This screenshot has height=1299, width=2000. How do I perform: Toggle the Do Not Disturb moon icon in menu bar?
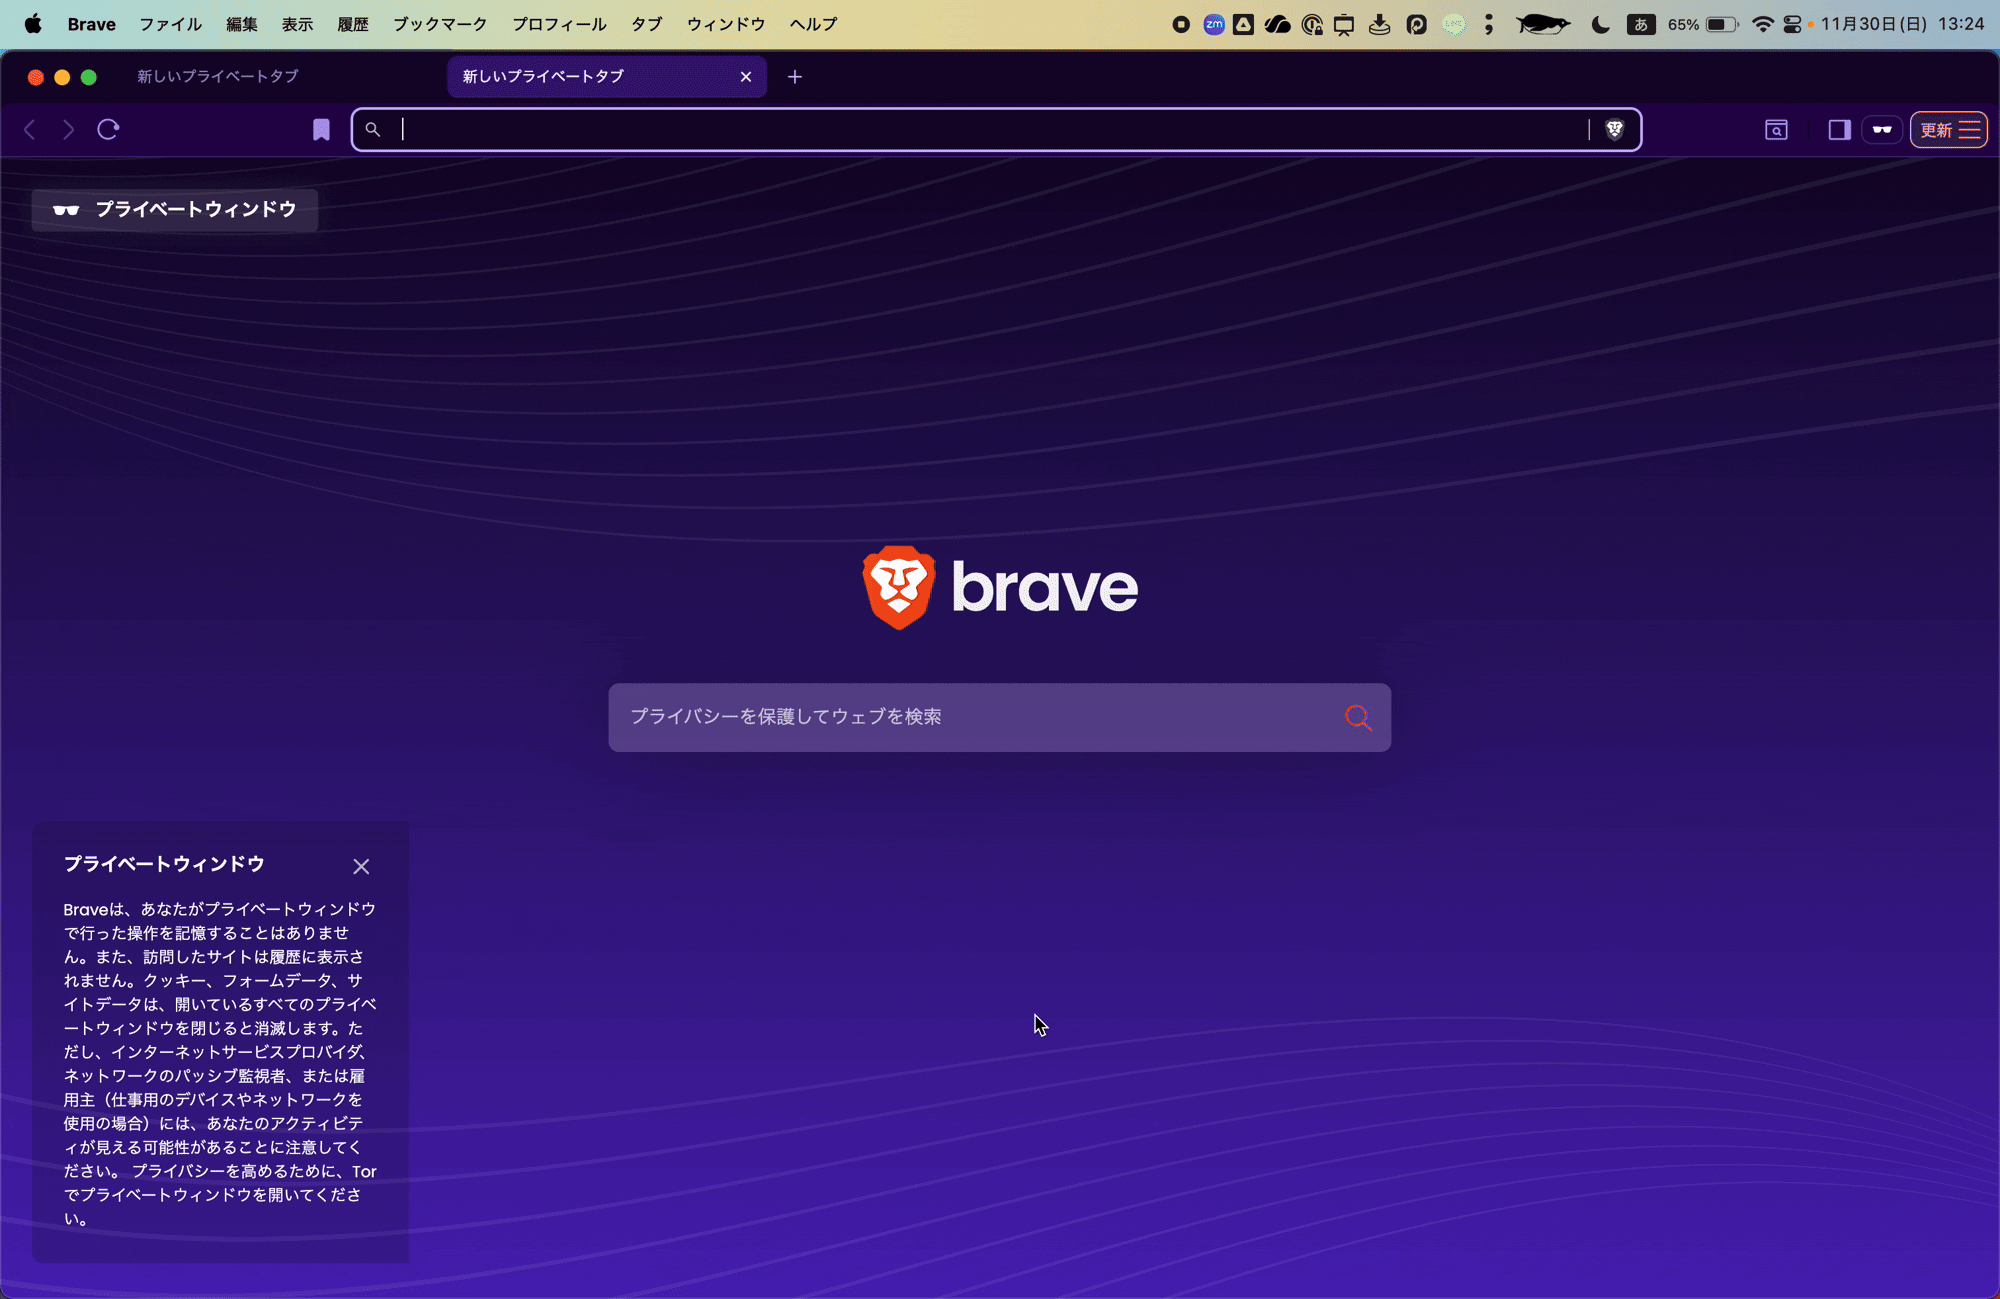pyautogui.click(x=1600, y=24)
